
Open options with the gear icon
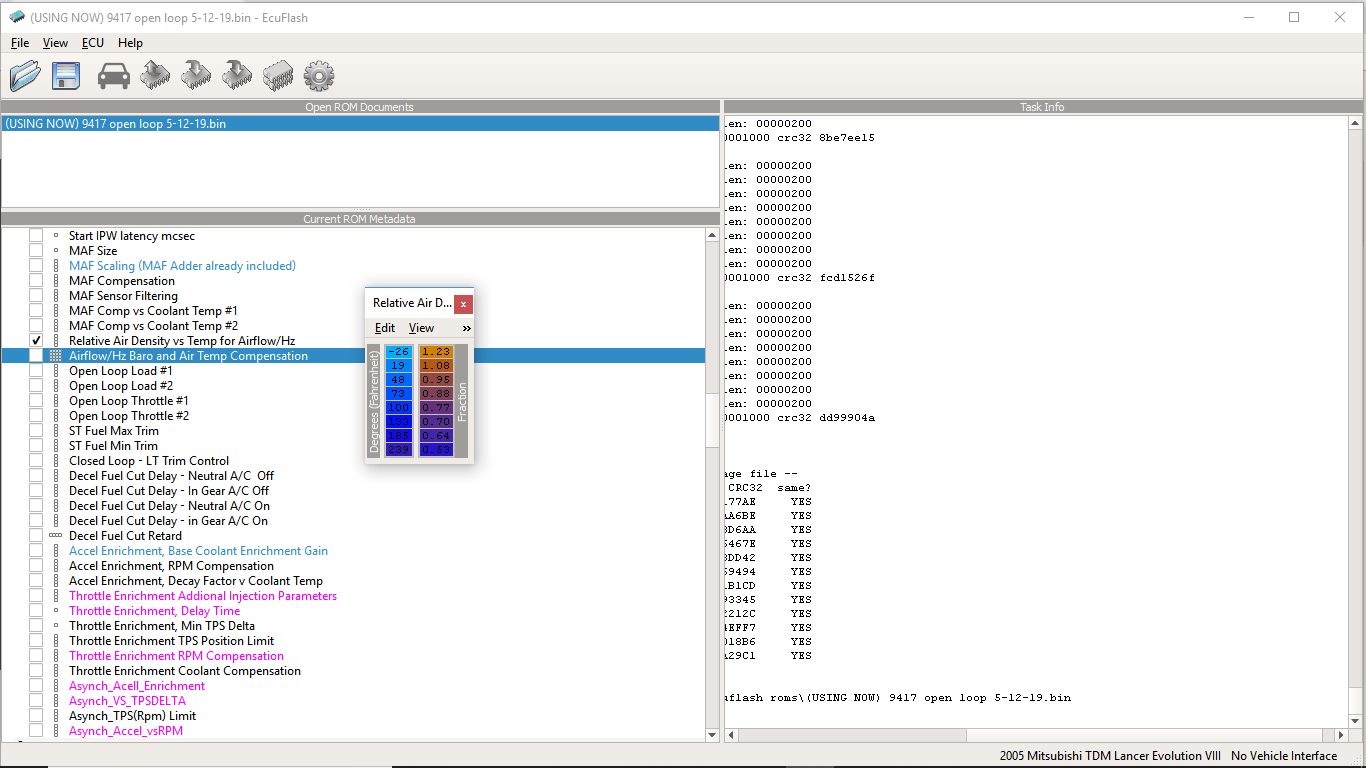pos(318,76)
